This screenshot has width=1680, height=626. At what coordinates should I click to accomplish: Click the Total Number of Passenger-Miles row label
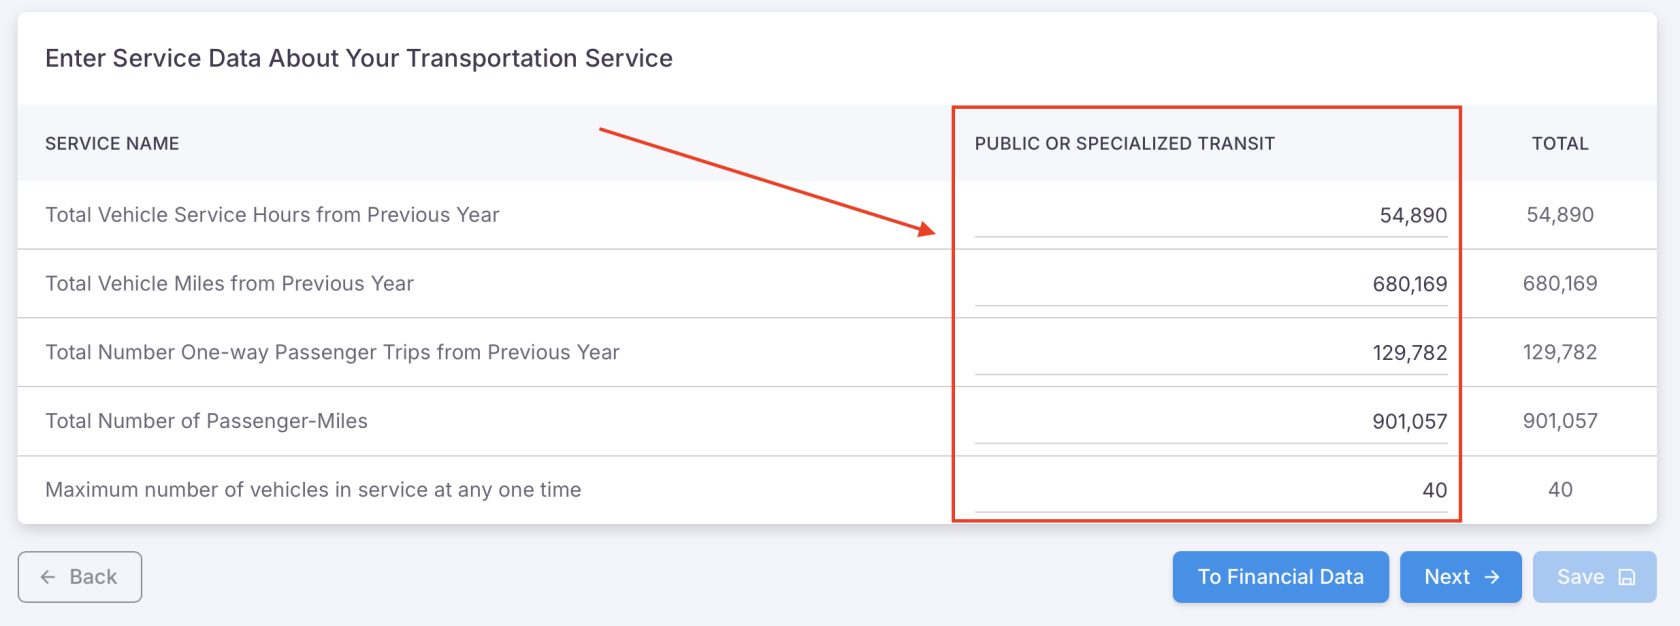[x=206, y=421]
